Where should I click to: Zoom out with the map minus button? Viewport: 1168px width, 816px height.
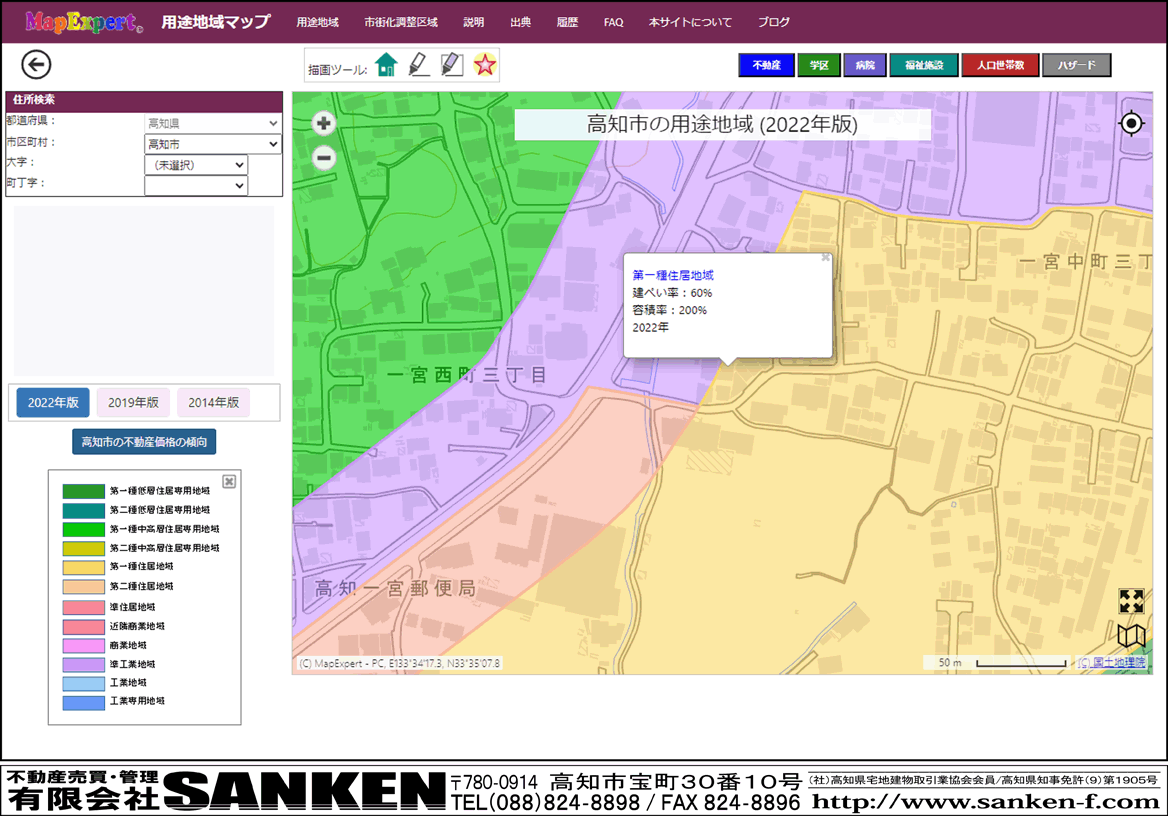[323, 158]
